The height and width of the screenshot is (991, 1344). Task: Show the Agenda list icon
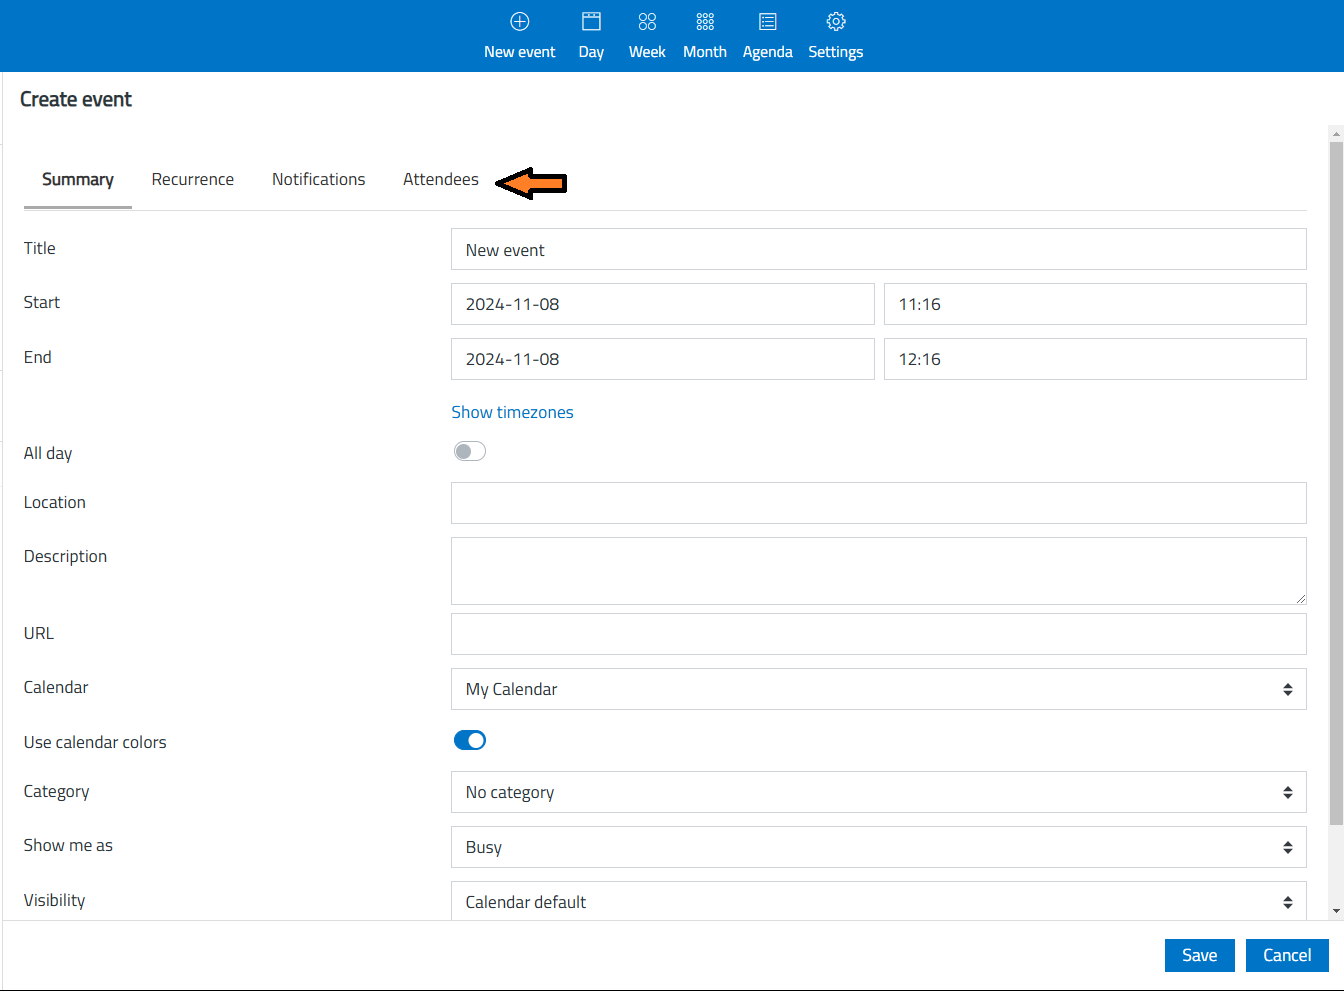(768, 21)
